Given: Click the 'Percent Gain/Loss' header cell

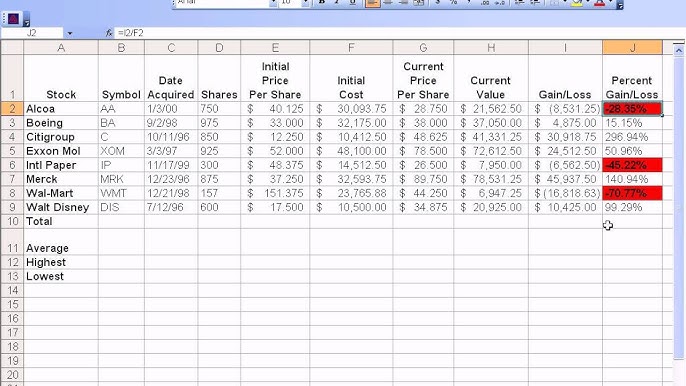Looking at the screenshot, I should pos(632,78).
